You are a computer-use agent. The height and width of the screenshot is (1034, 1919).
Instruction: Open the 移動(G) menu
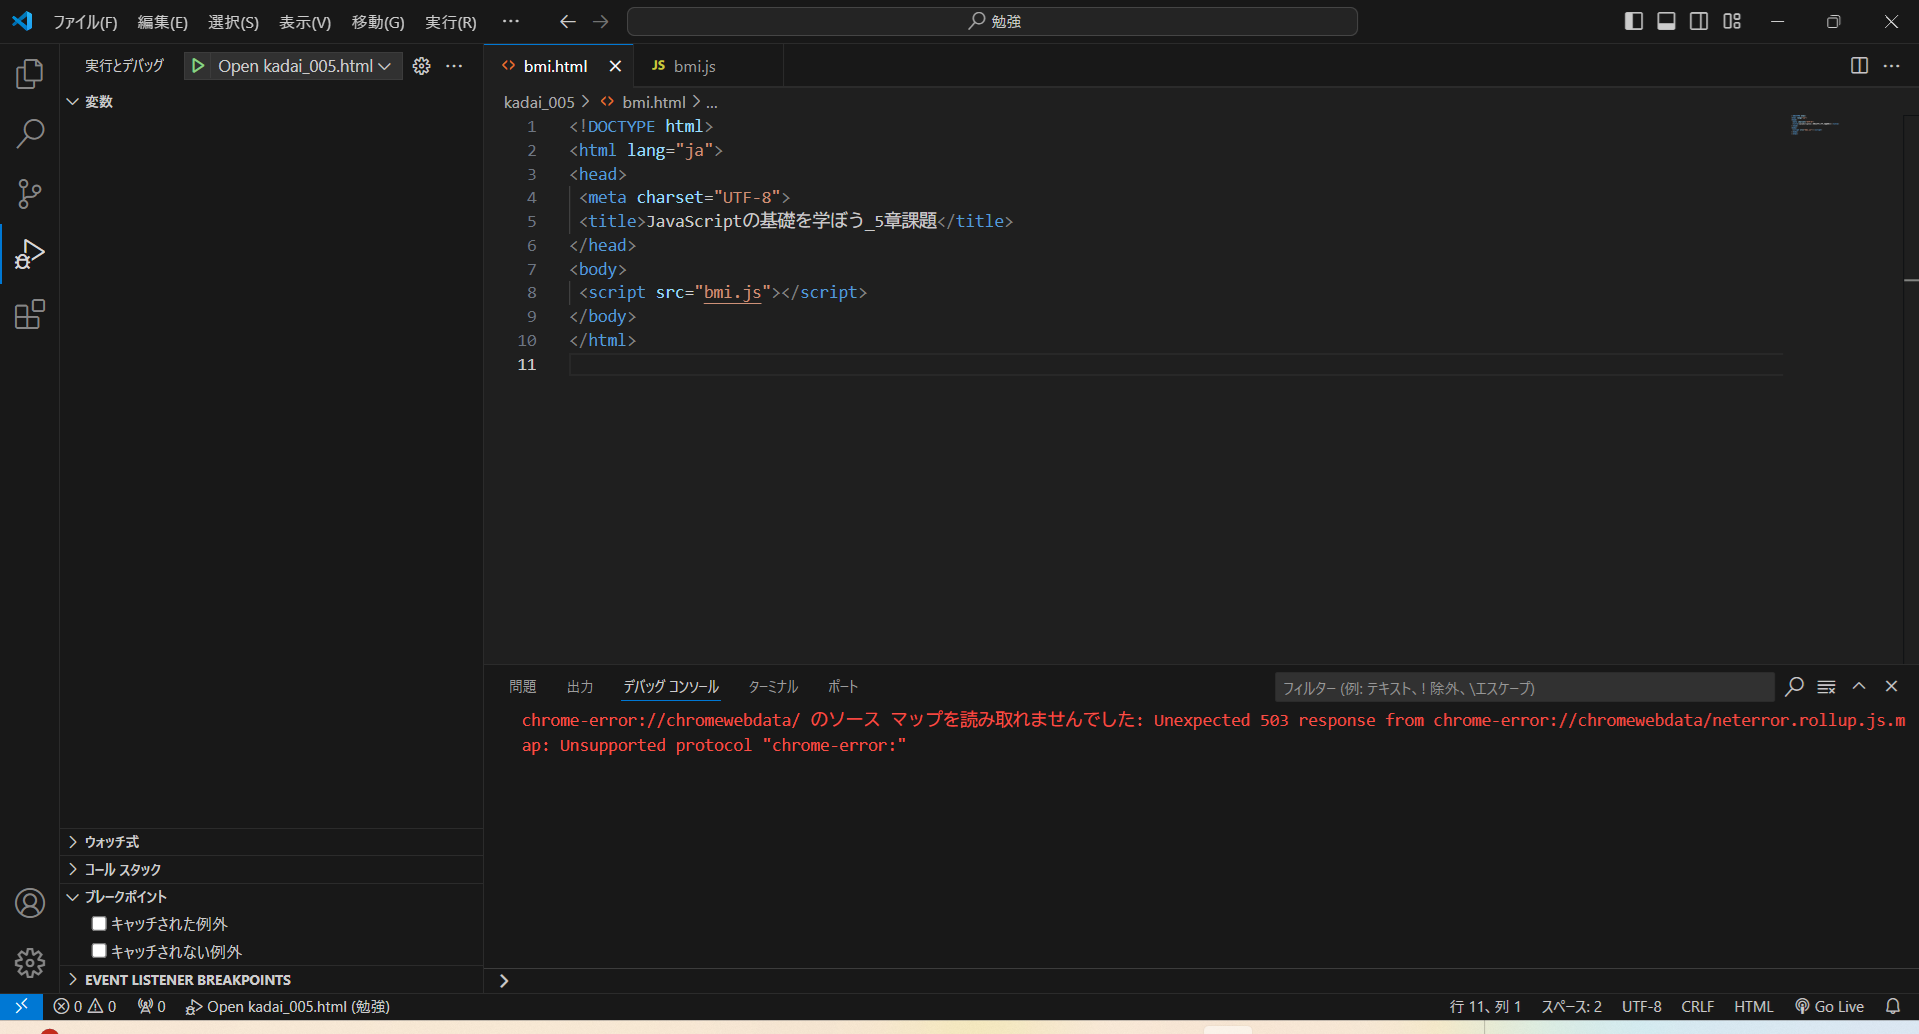[378, 22]
